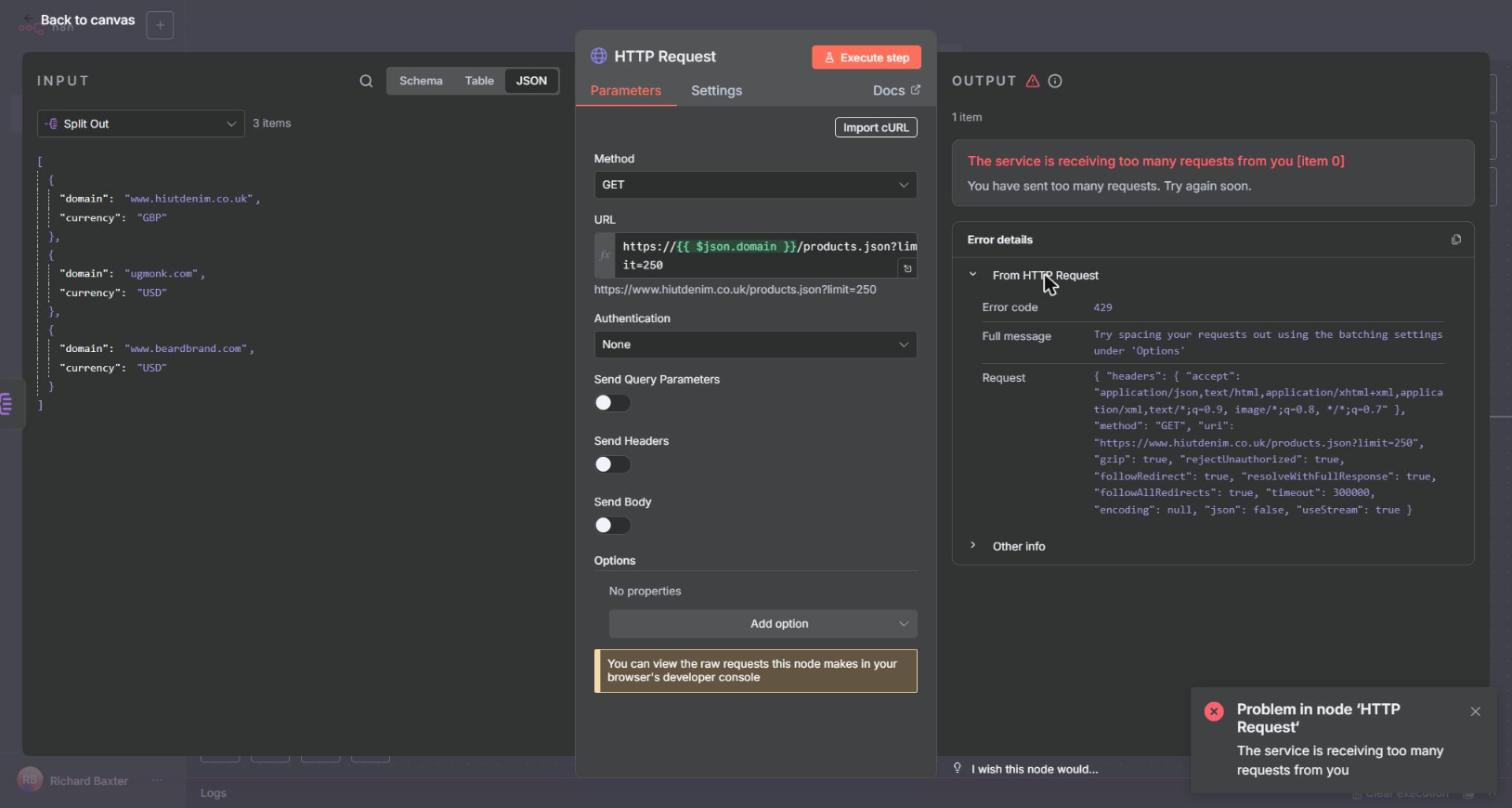
Task: Click the Import cURL button
Action: [876, 127]
